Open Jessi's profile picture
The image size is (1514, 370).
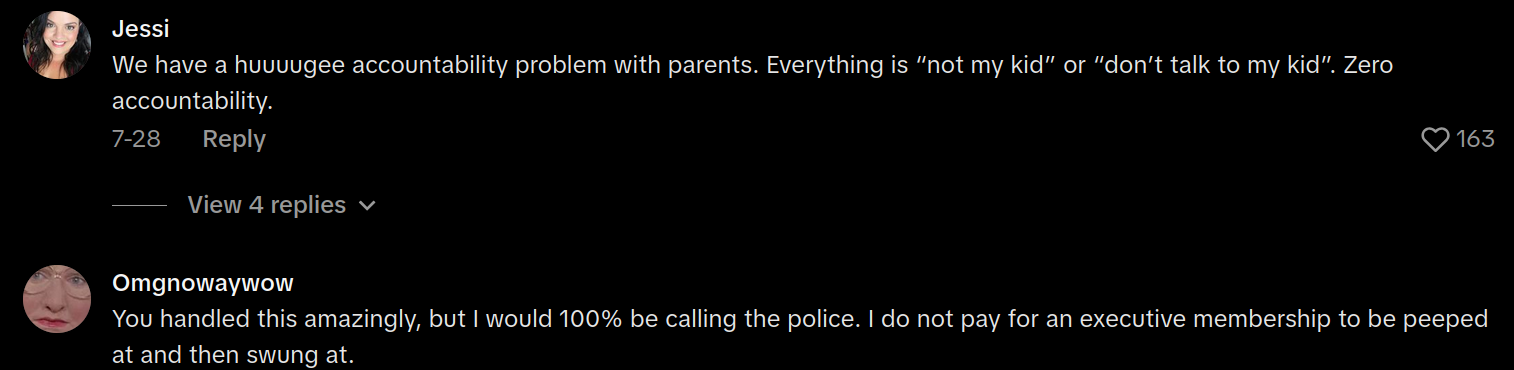[x=58, y=46]
